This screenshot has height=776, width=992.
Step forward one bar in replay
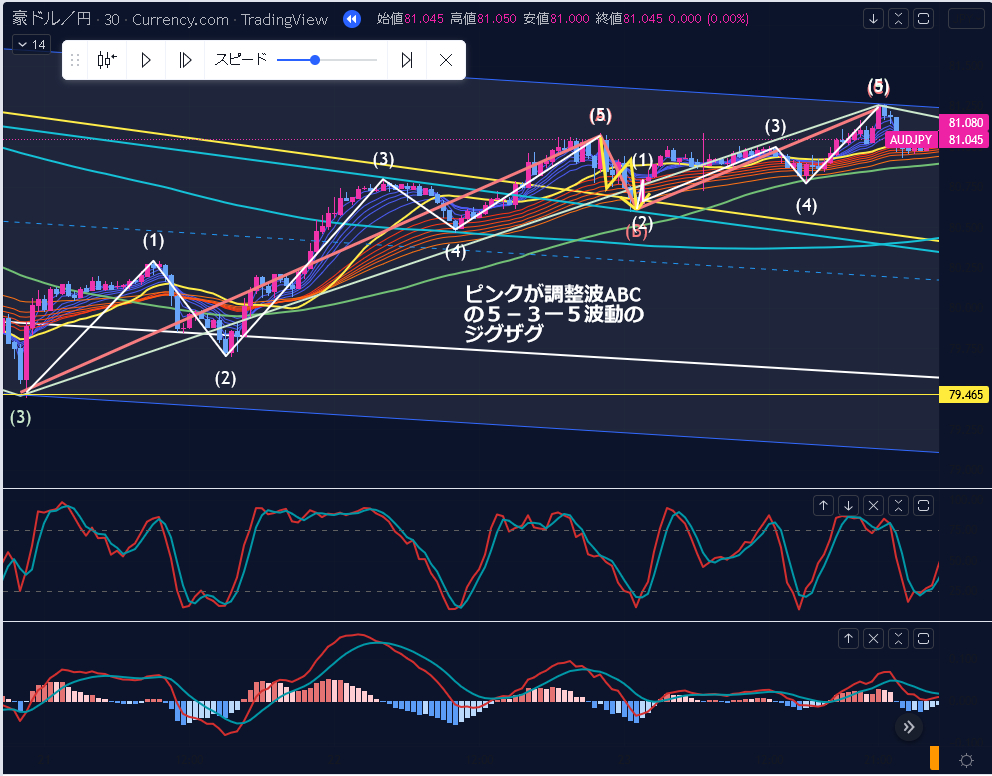[185, 60]
